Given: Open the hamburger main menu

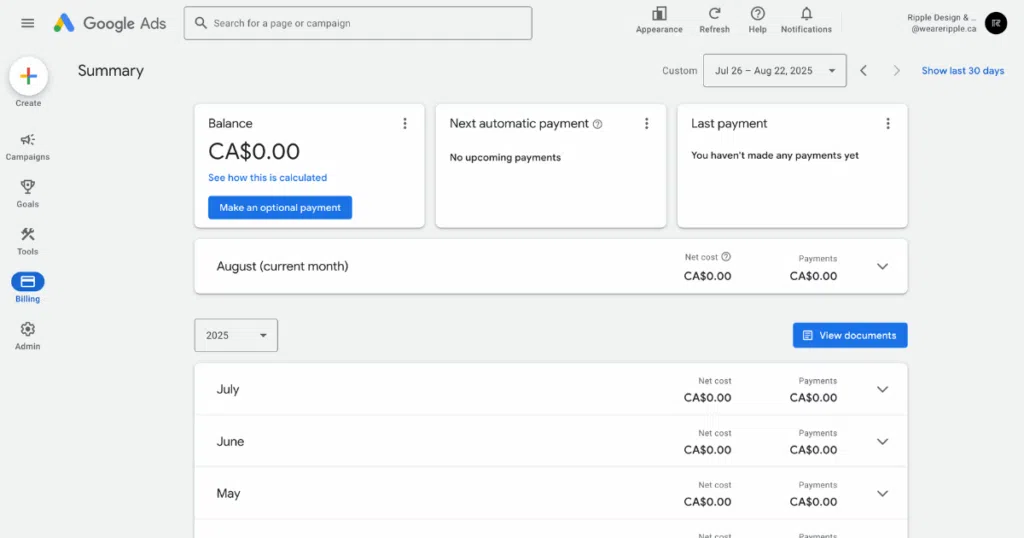Looking at the screenshot, I should [28, 23].
